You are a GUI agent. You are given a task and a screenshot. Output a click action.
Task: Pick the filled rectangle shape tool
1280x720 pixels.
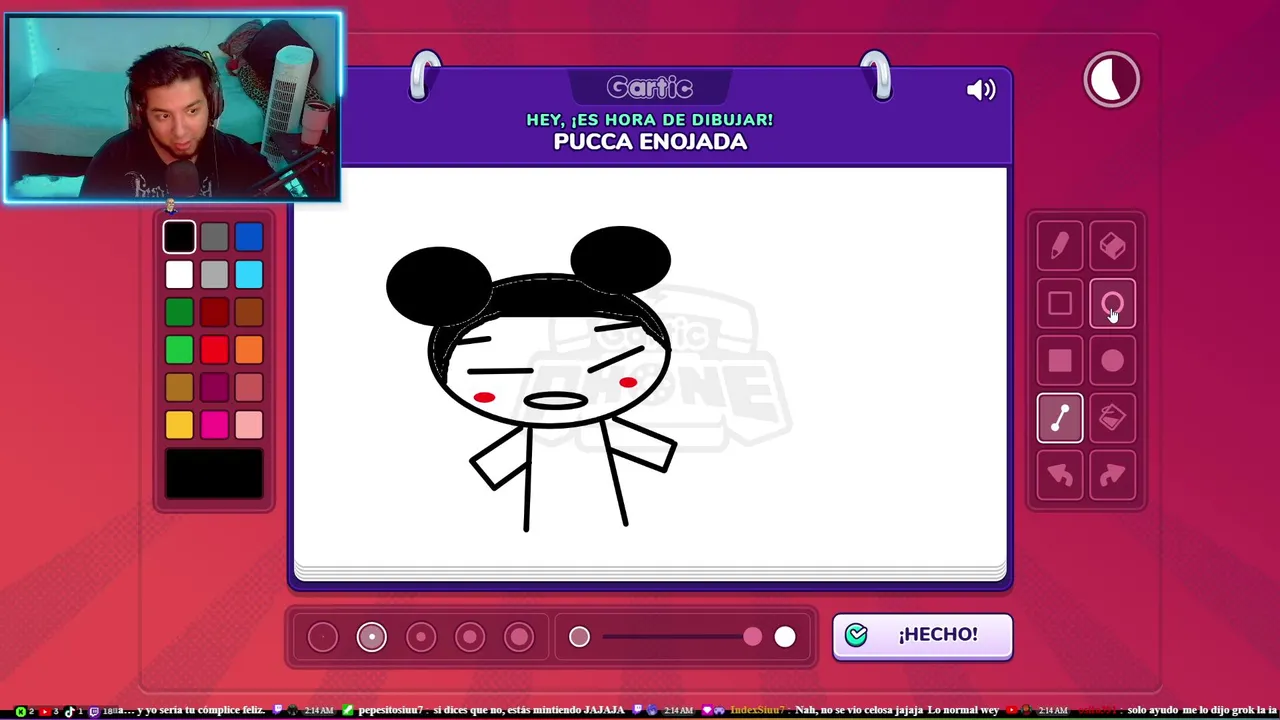pos(1060,361)
